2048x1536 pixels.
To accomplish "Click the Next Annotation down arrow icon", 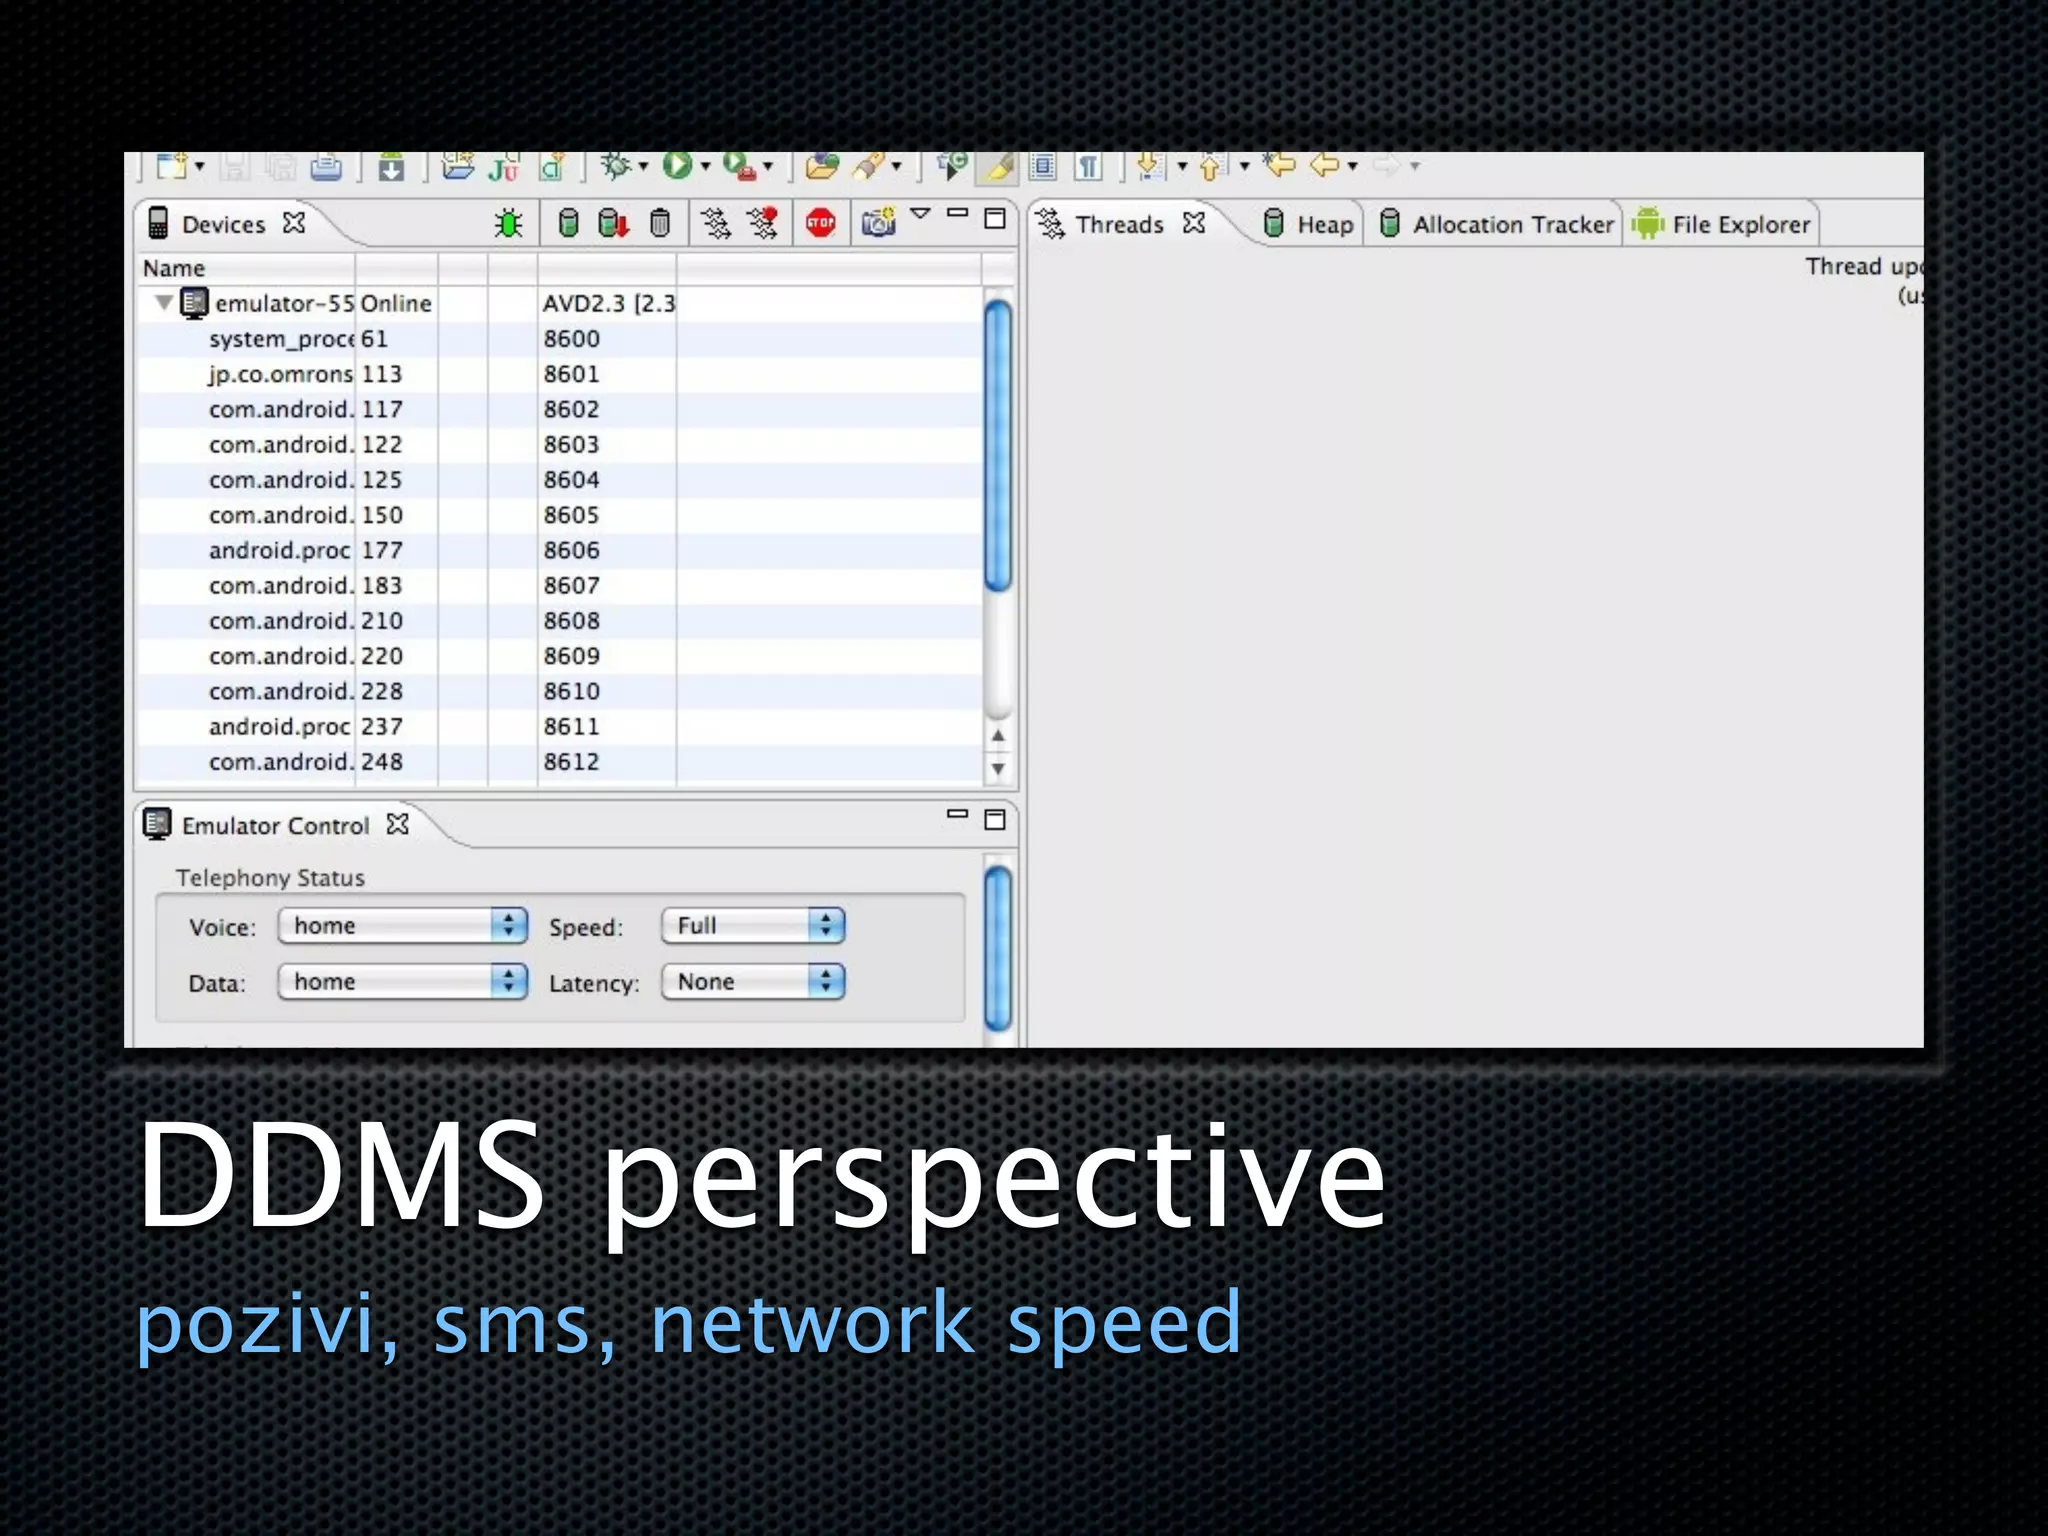I will (1150, 167).
